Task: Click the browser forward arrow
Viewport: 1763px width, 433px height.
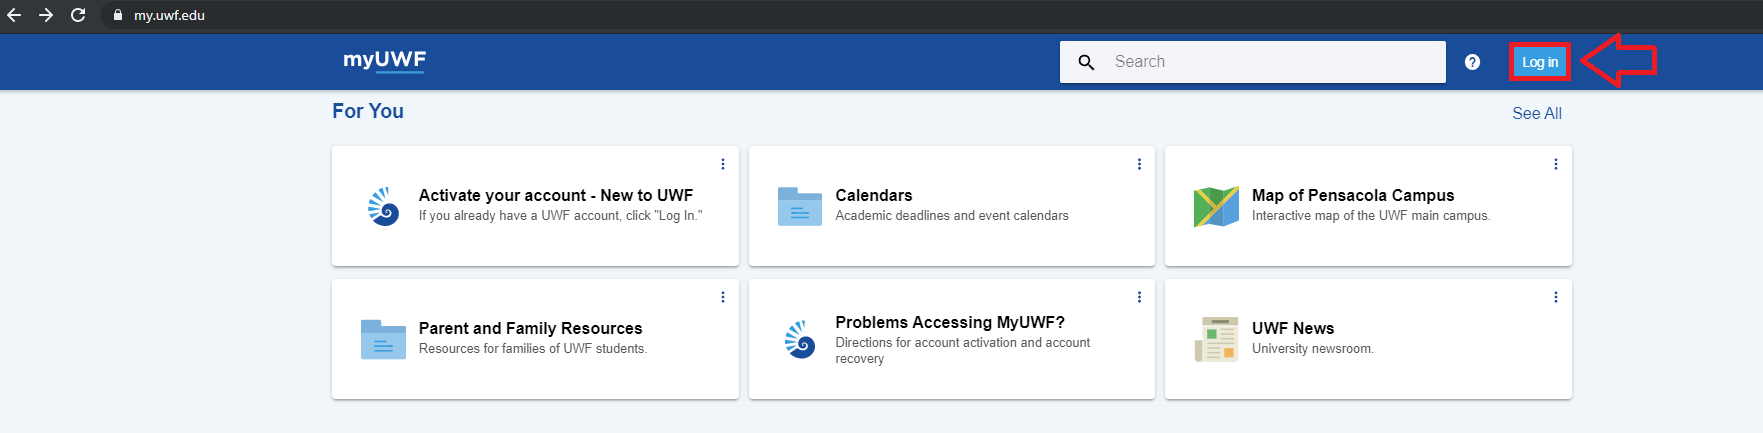Action: click(x=46, y=15)
